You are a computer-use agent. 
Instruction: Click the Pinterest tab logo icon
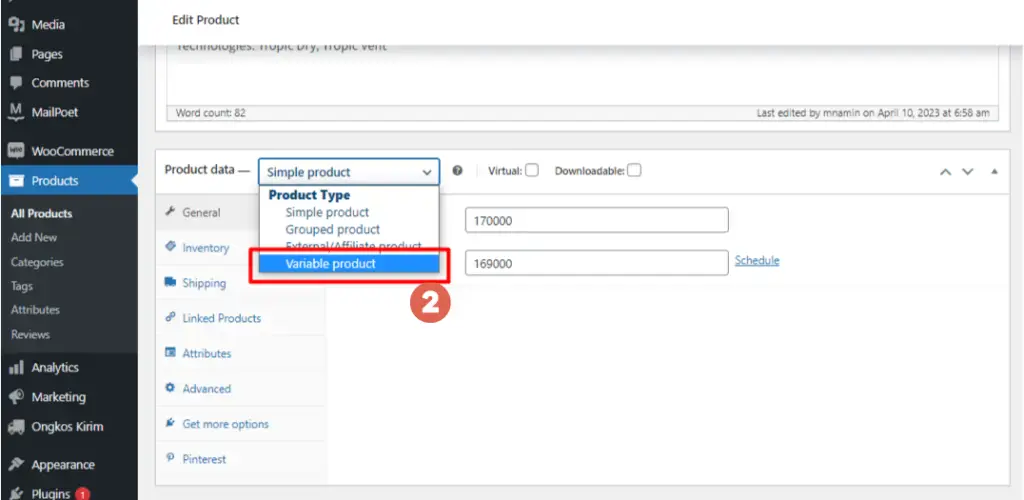click(x=170, y=459)
